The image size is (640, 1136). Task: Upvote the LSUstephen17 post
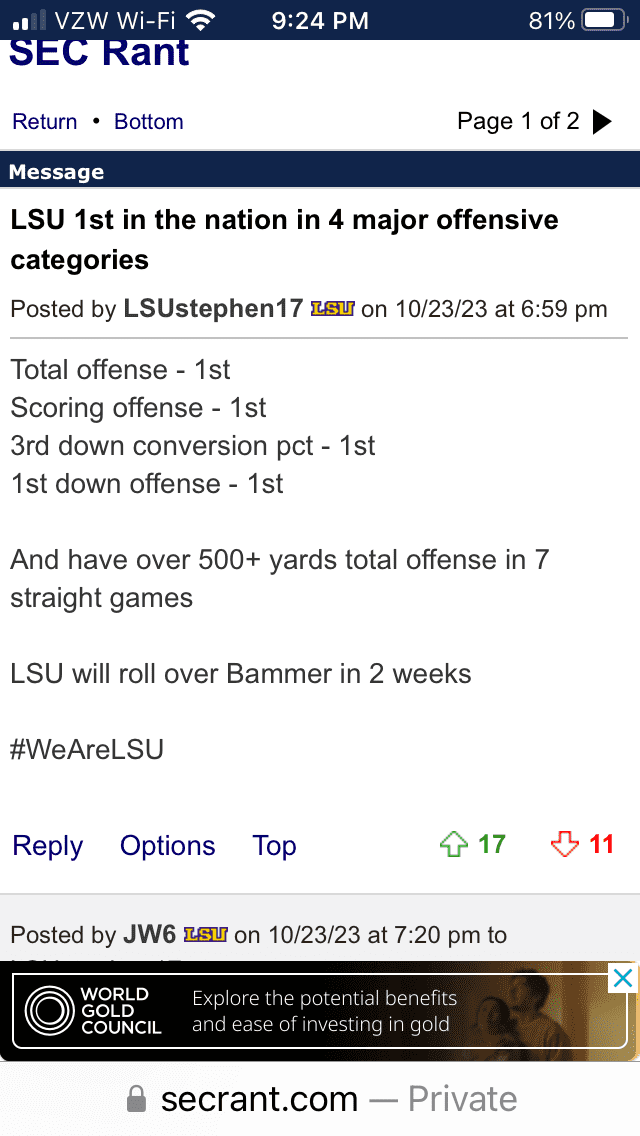(x=454, y=845)
